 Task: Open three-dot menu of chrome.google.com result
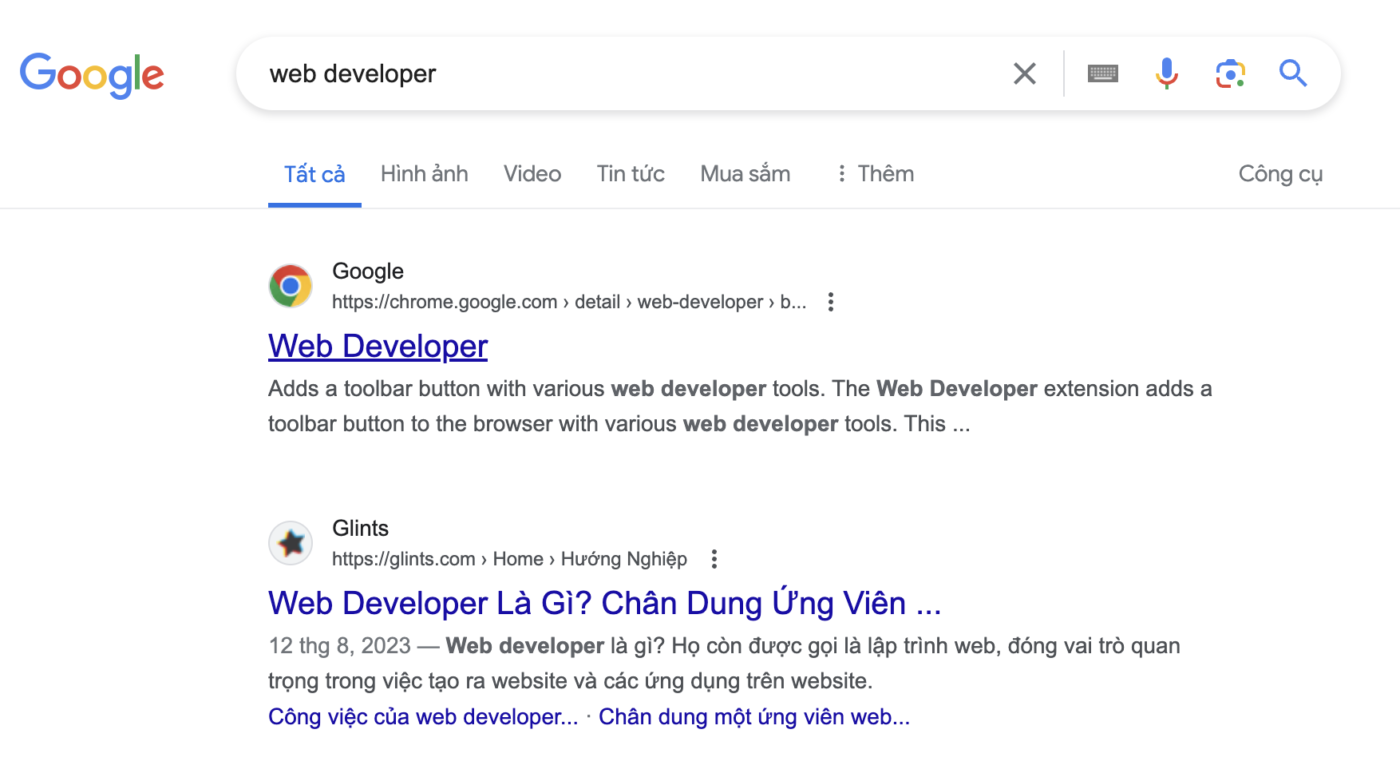coord(830,302)
